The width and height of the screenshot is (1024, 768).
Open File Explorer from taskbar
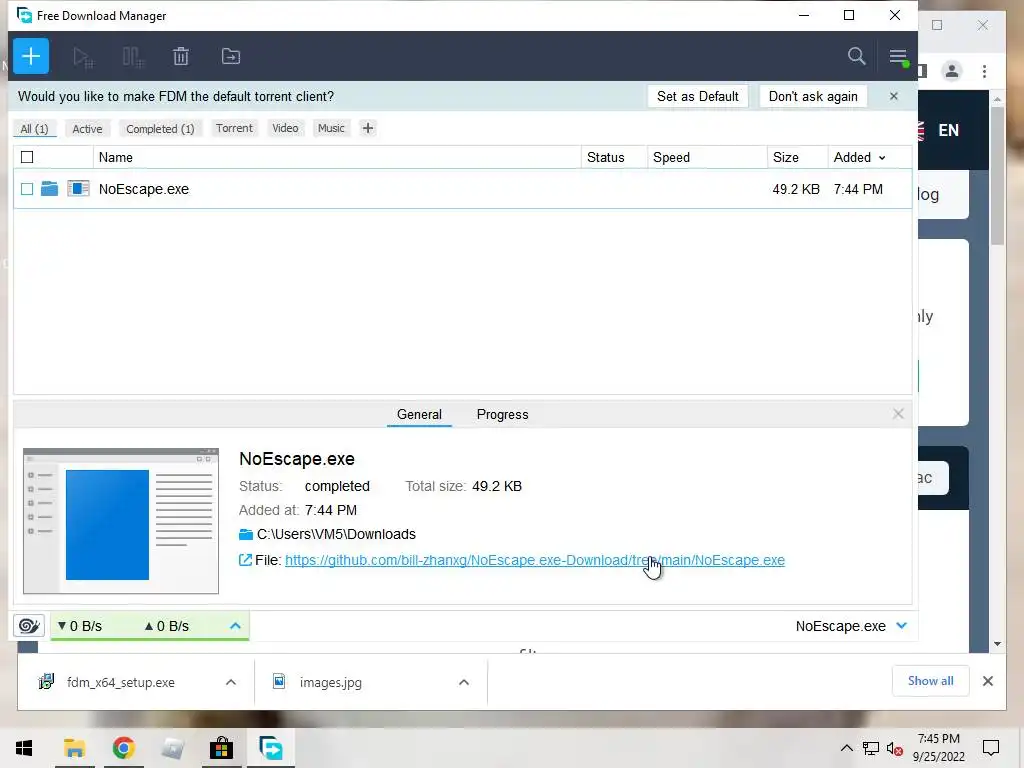click(74, 748)
